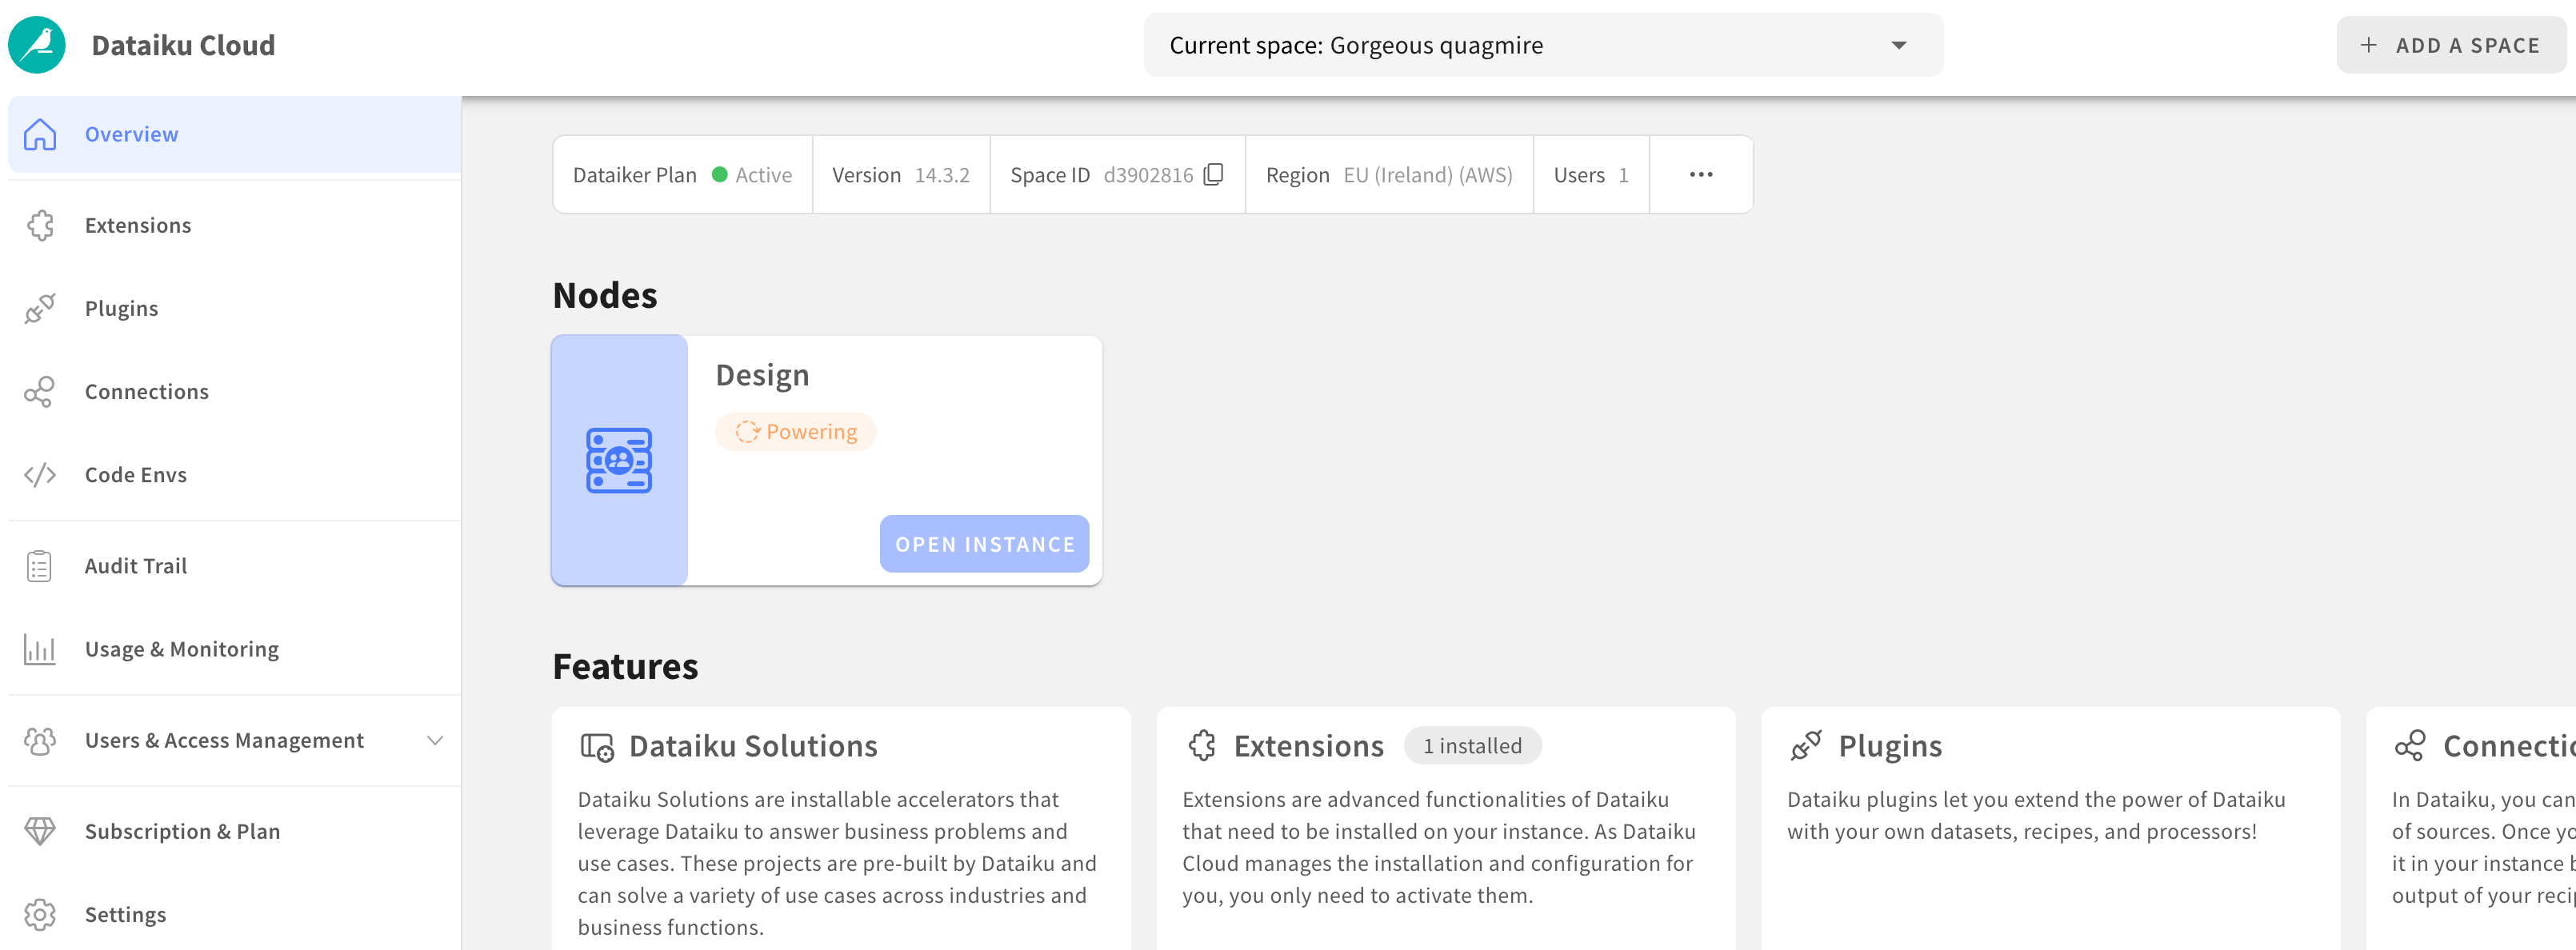Click the Open Instance button

point(984,544)
